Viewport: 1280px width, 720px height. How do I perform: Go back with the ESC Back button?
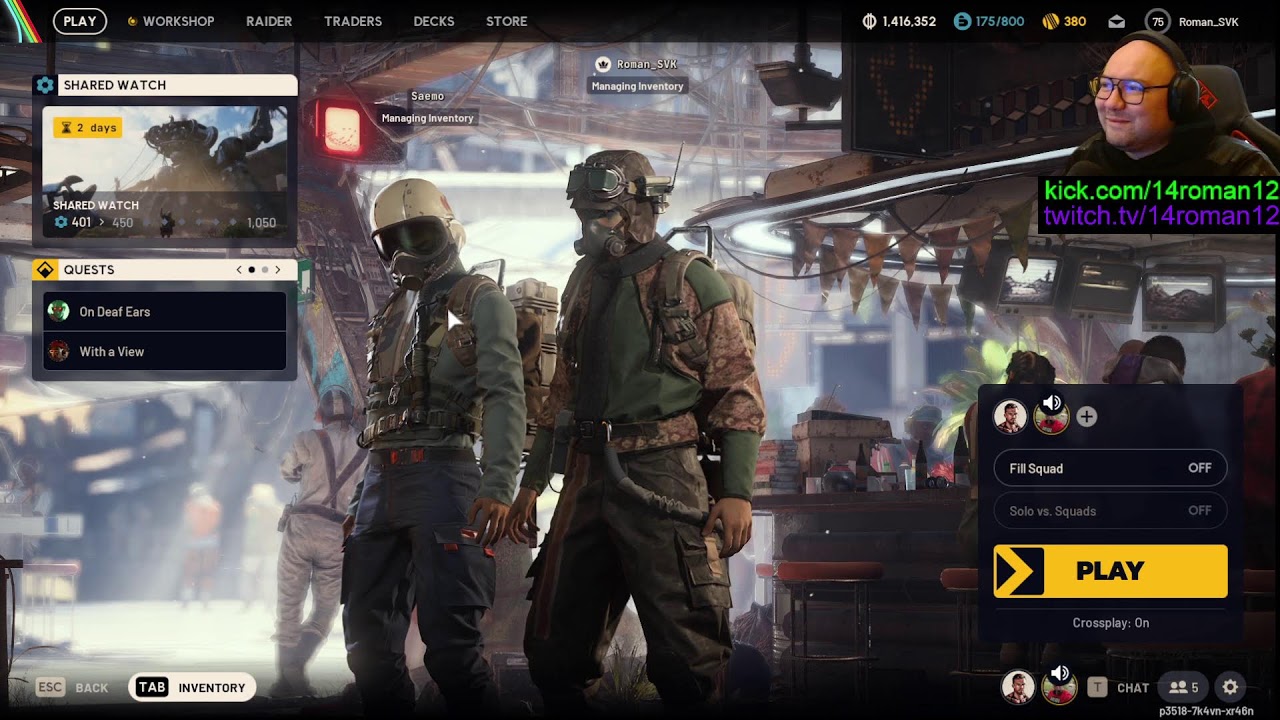coord(72,687)
